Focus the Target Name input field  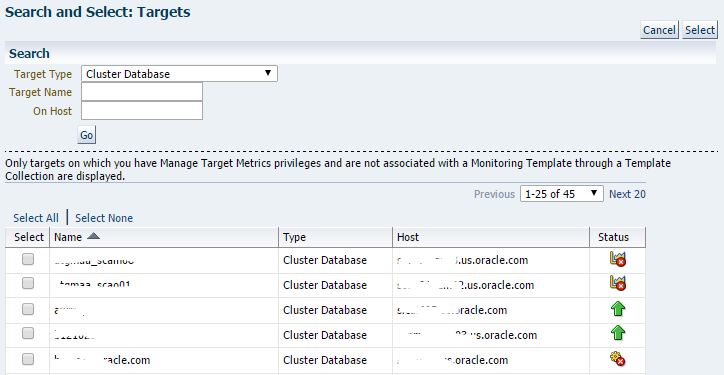142,92
